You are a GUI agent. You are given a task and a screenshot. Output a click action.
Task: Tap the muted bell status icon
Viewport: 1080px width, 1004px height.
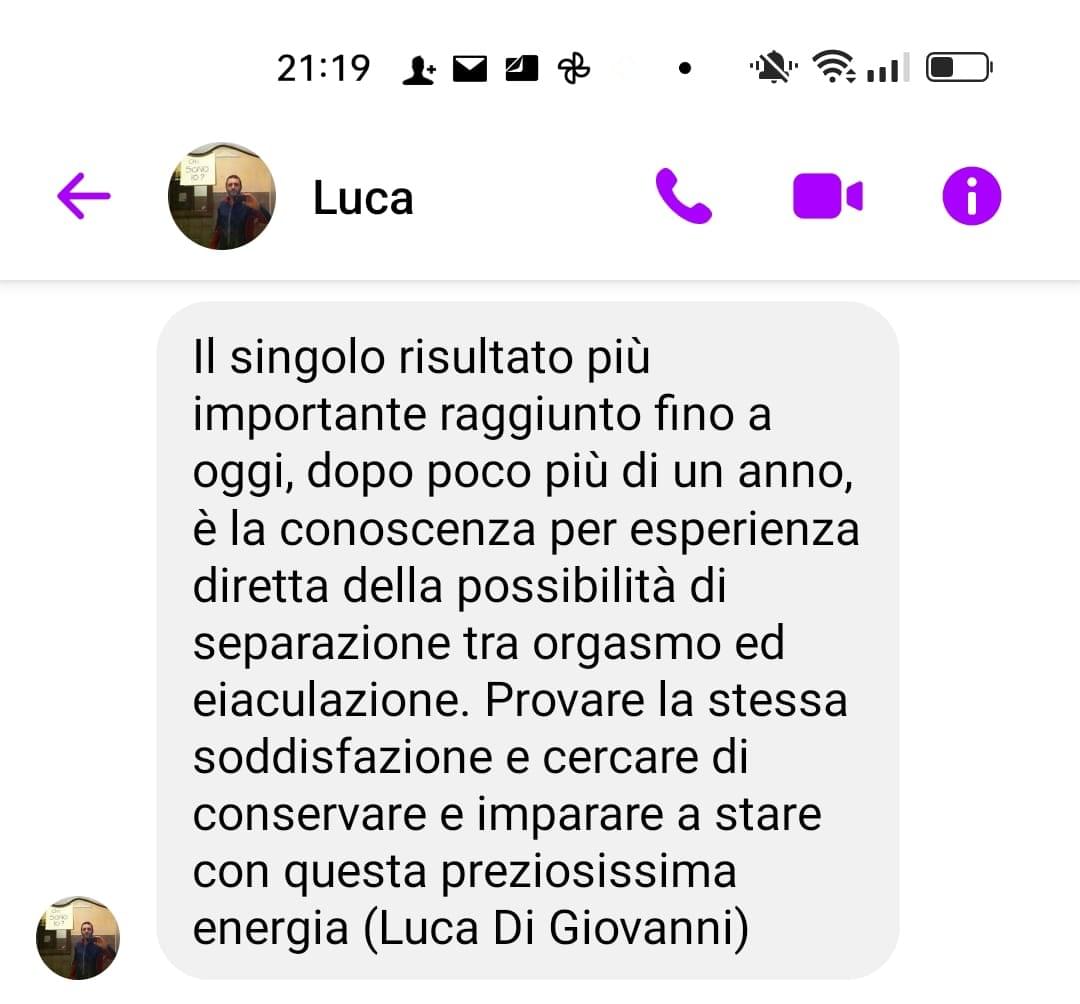[773, 67]
